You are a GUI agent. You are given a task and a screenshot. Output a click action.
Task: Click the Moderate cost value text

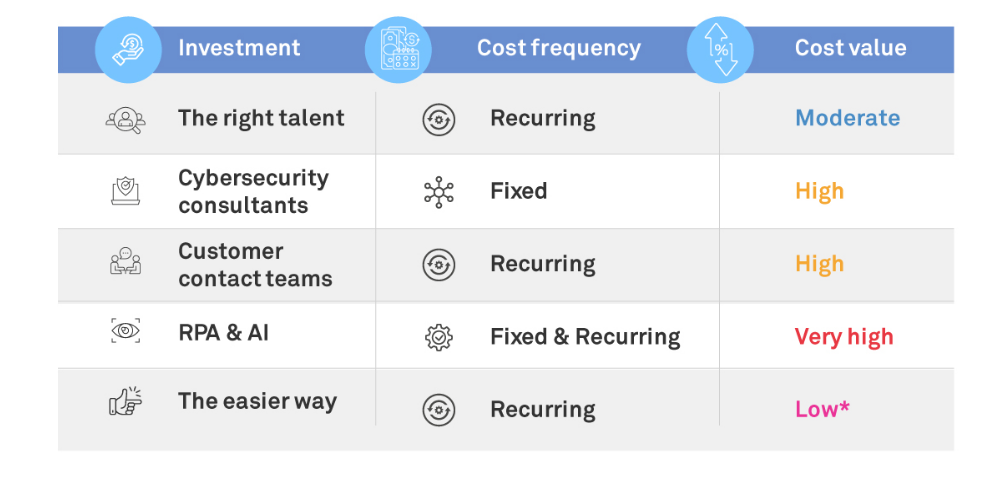point(847,118)
